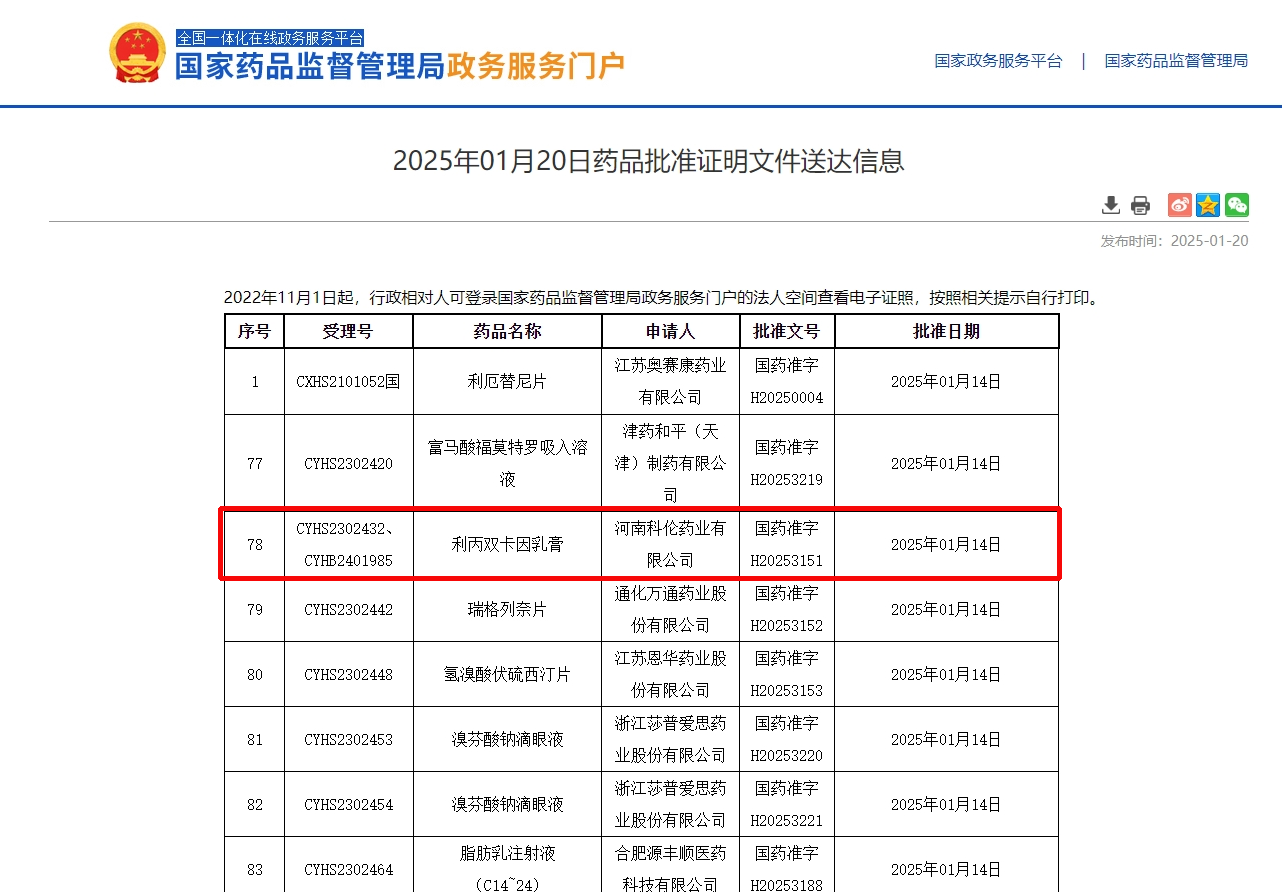Screen dimensions: 1282x892
Task: Select cell CYHS2302454
Action: (x=348, y=805)
